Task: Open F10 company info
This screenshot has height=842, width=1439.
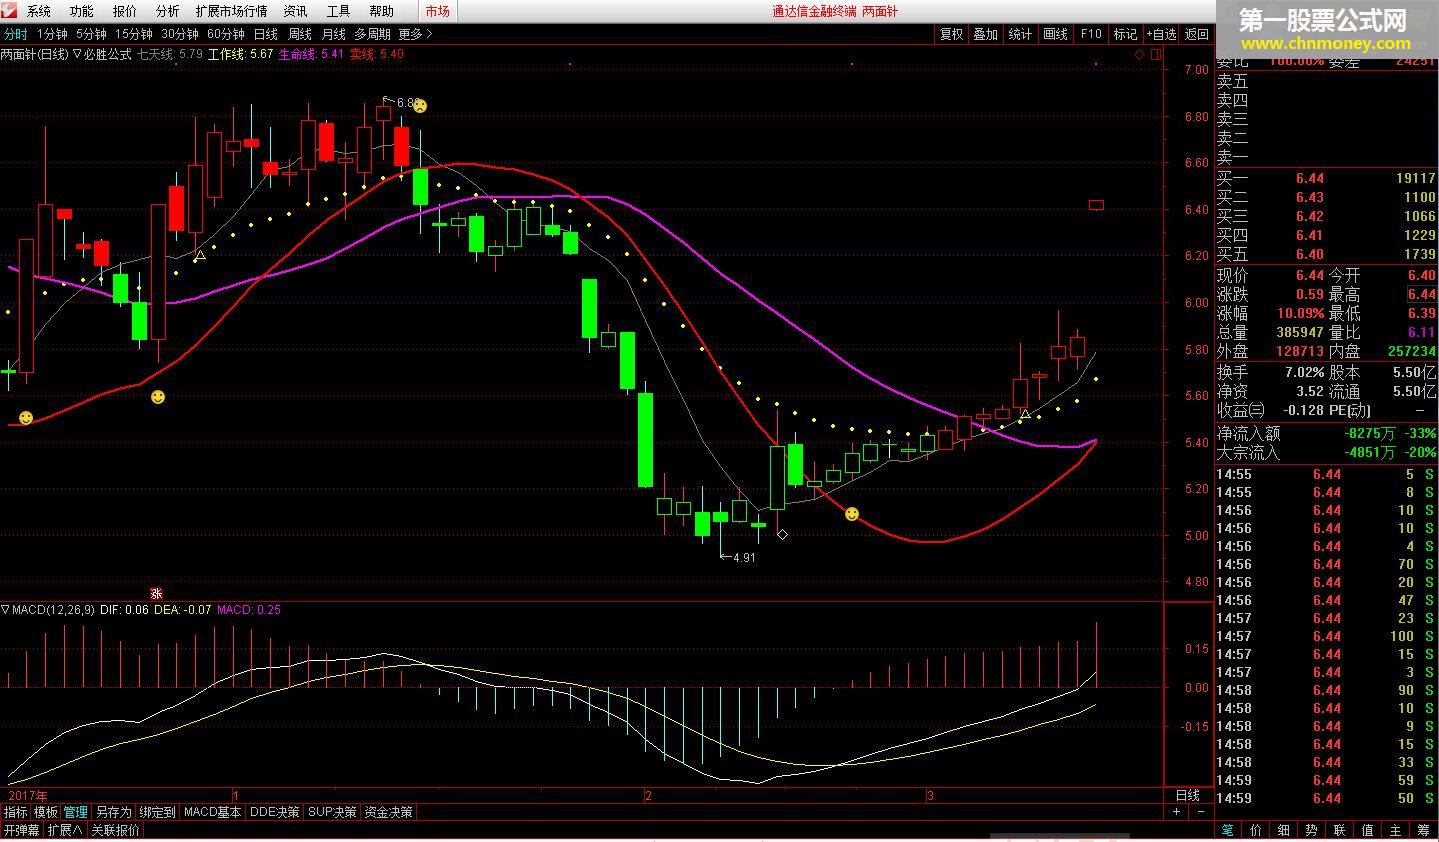Action: click(1091, 34)
